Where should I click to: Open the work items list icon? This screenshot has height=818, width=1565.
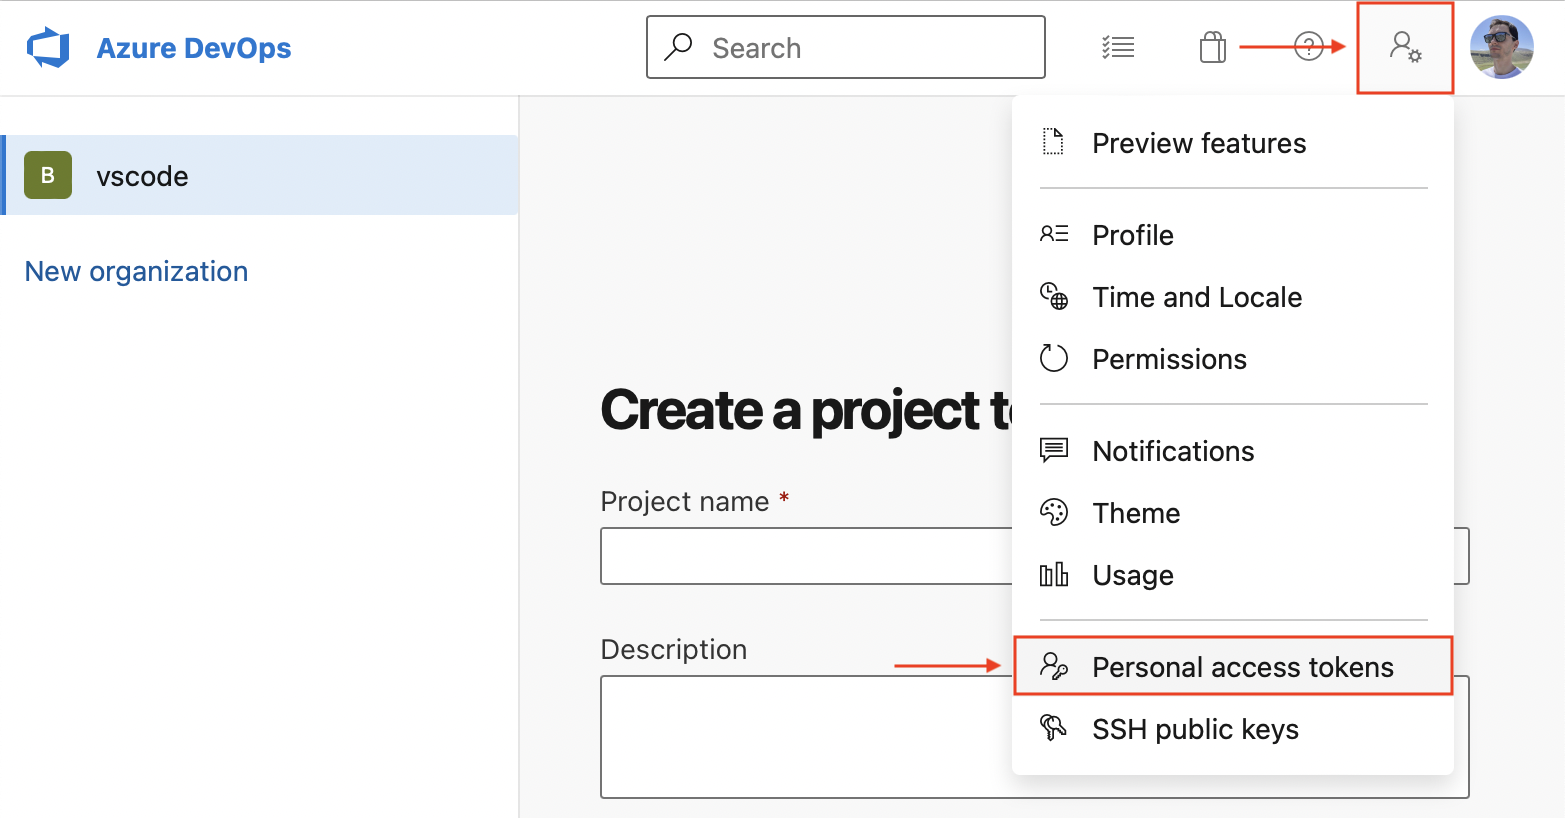[x=1117, y=46]
